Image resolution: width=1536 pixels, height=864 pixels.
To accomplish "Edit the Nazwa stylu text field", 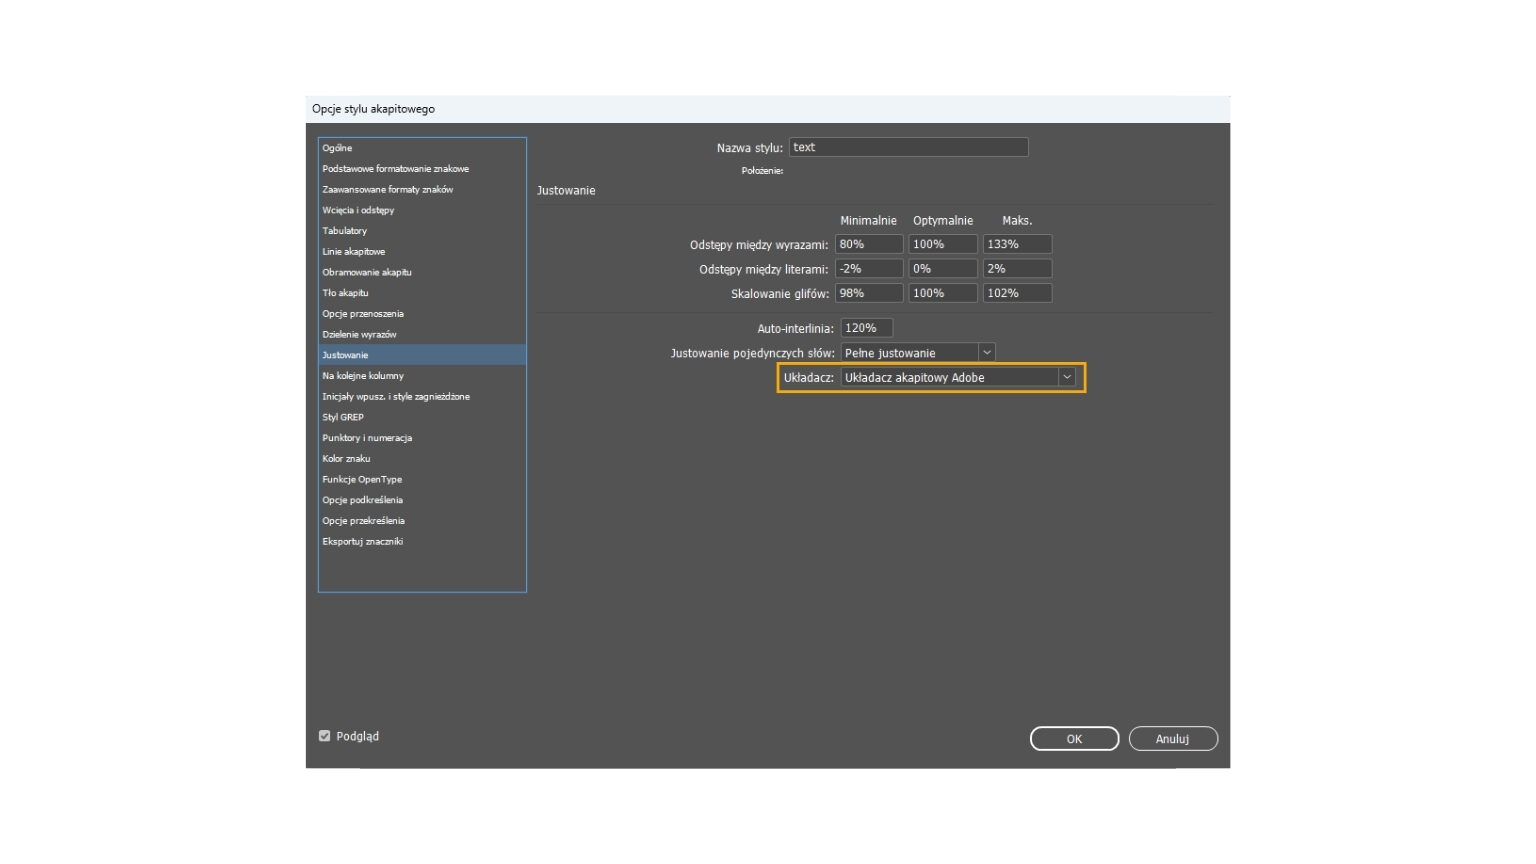I will pos(908,147).
